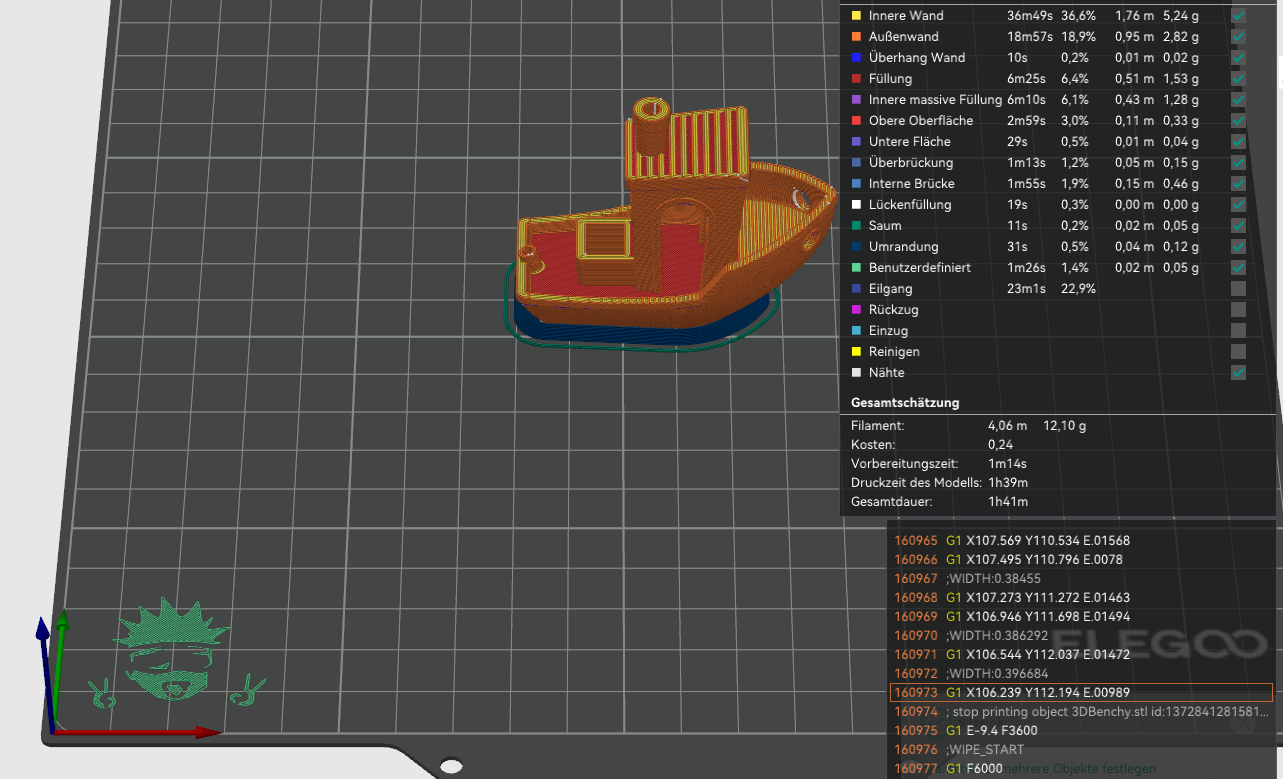The image size is (1283, 779).
Task: Click the purple Innere massive Füllung swatch
Action: click(x=855, y=100)
